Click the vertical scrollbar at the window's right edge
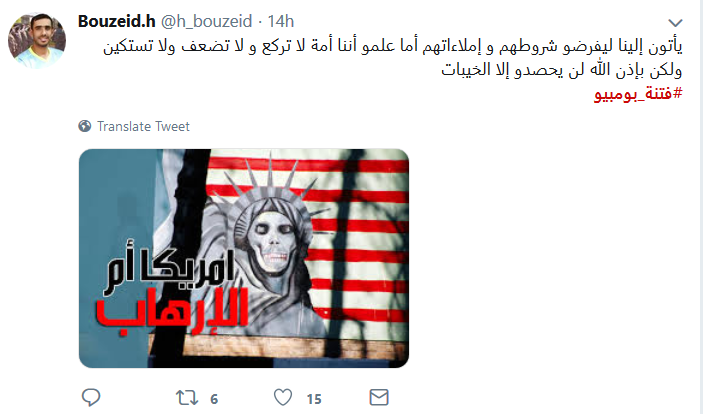The image size is (703, 414). (x=700, y=207)
